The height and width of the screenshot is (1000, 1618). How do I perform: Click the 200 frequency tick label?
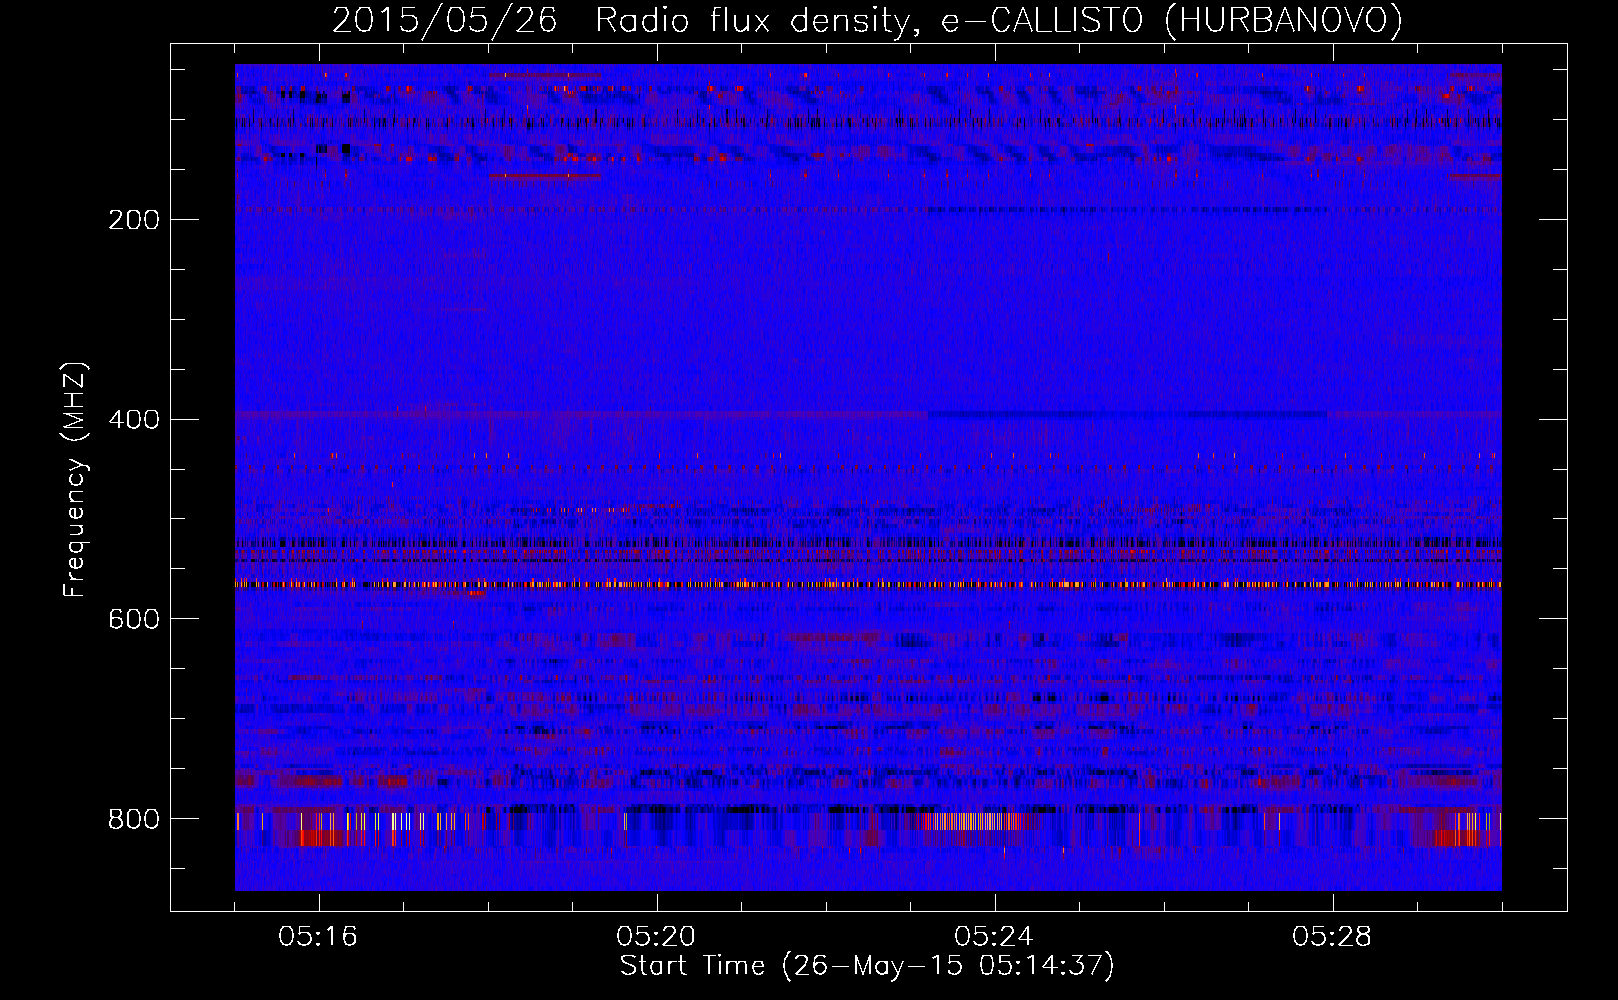tap(133, 220)
